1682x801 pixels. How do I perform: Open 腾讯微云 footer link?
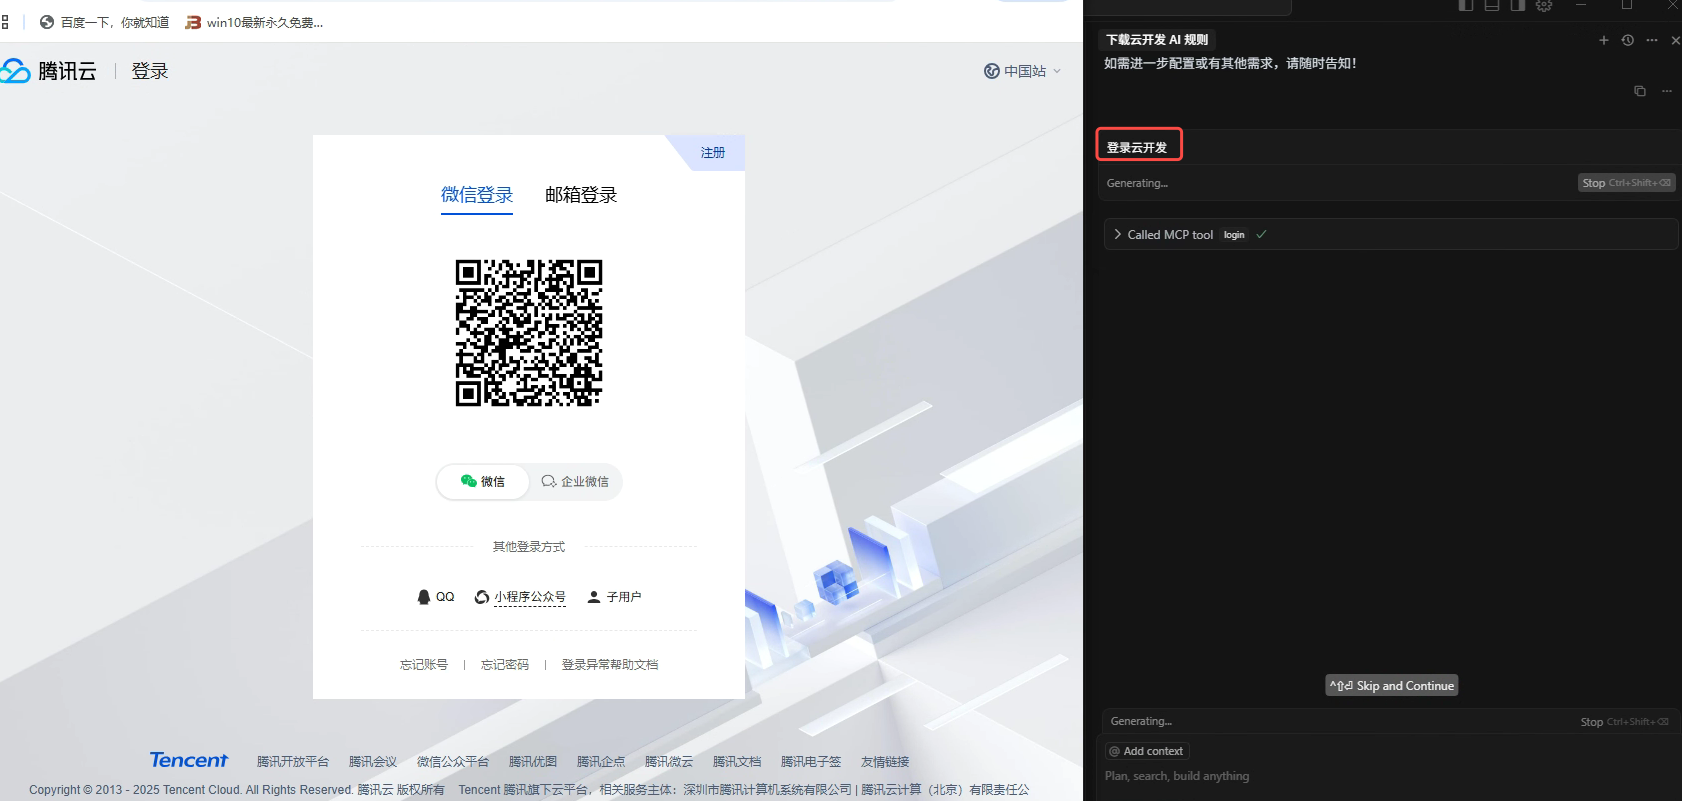pos(669,762)
